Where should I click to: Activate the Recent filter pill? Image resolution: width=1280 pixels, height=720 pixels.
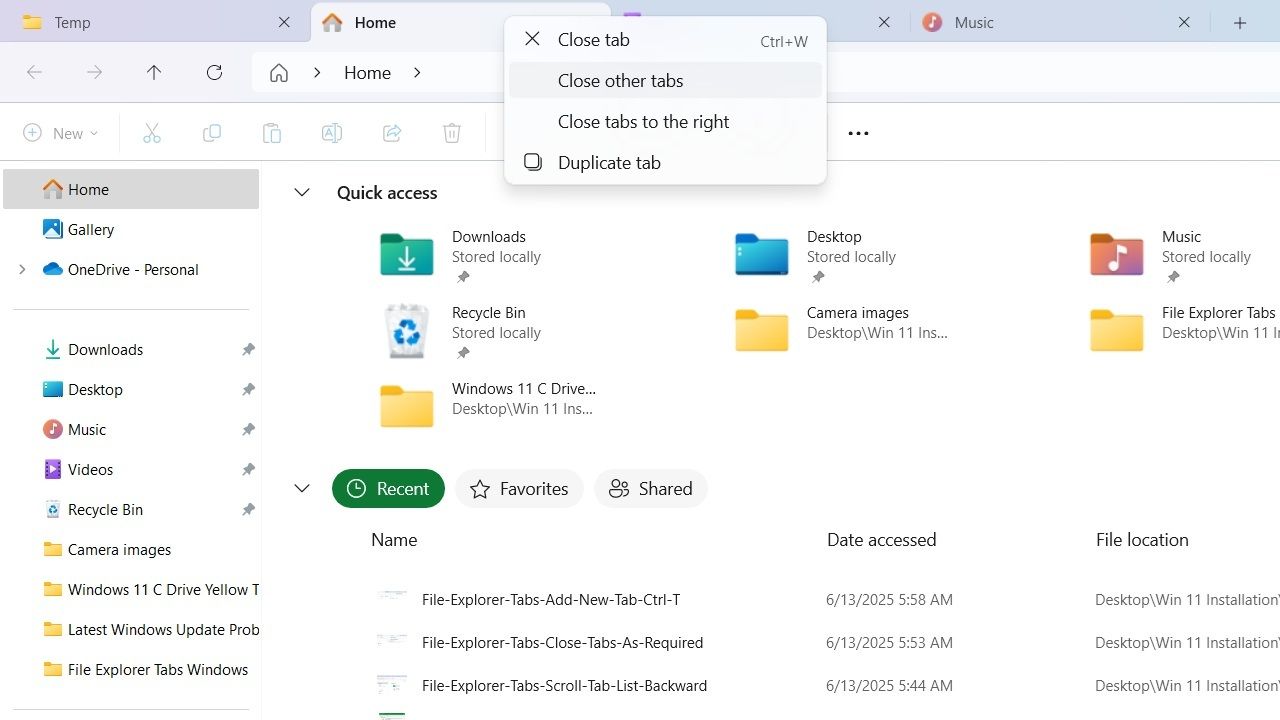coord(388,488)
